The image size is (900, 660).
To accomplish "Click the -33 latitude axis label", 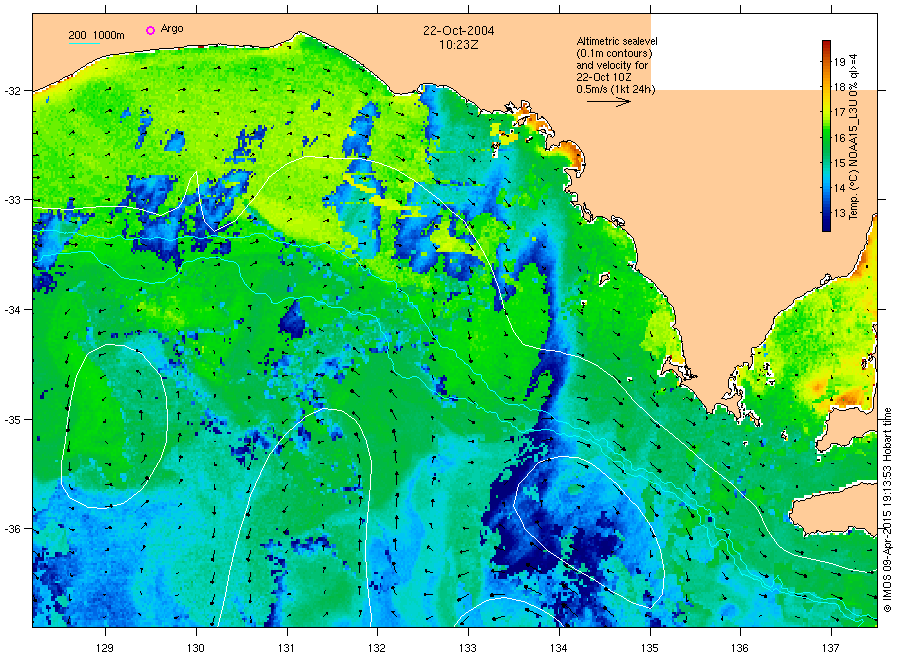I will click(13, 200).
